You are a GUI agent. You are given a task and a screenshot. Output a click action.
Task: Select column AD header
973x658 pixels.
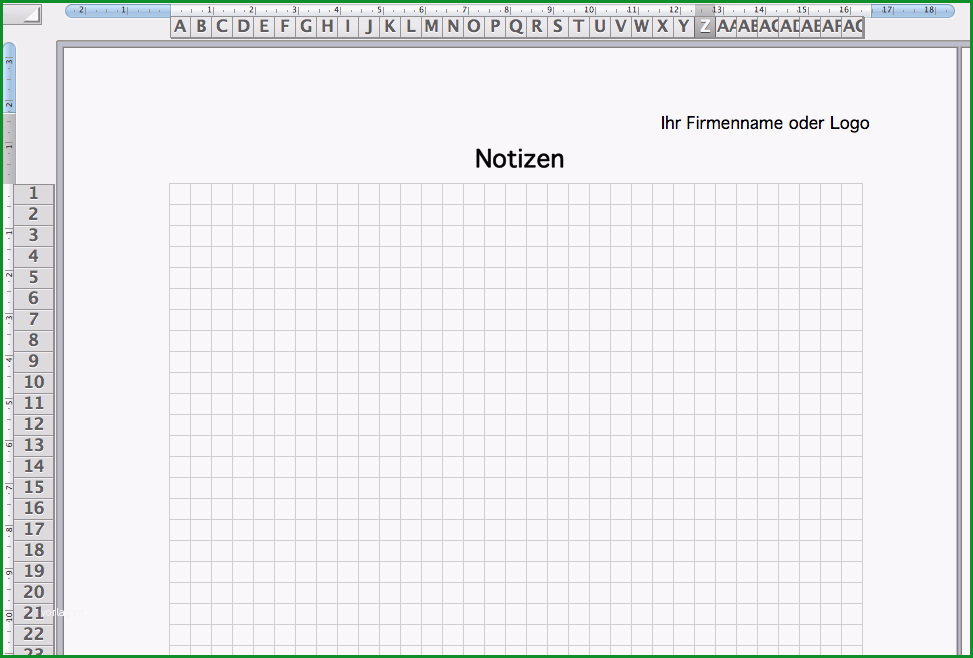click(789, 27)
